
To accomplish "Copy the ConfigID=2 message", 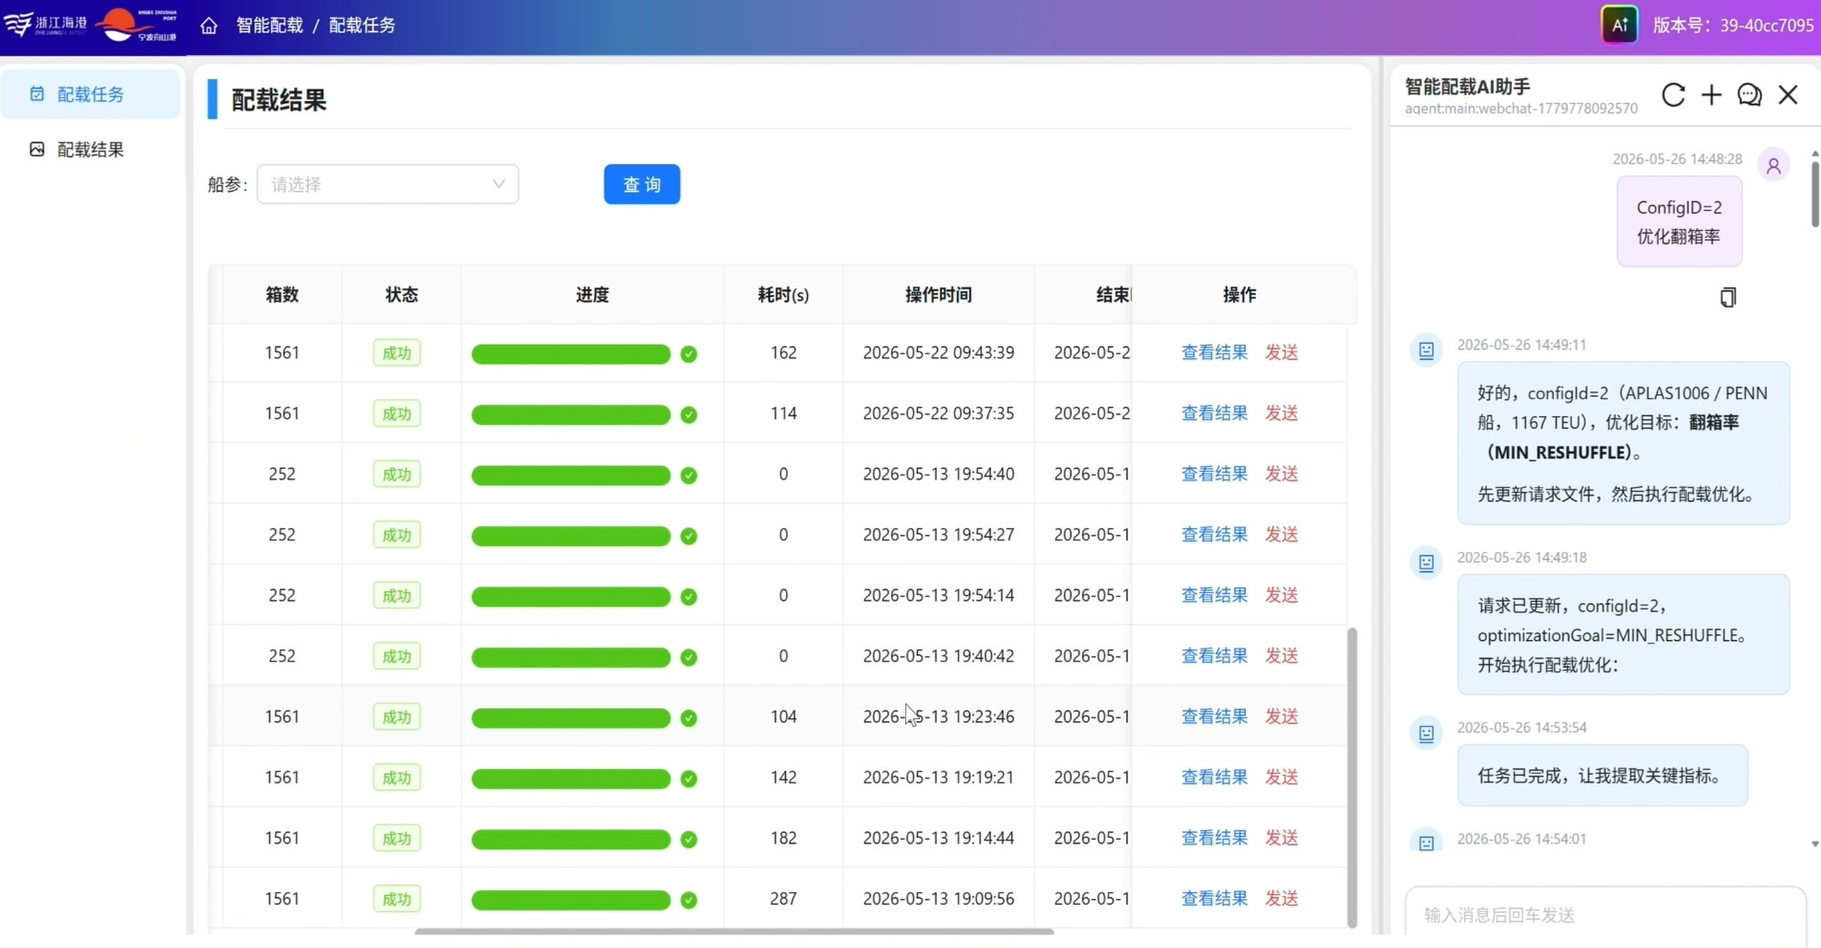I will pyautogui.click(x=1728, y=297).
